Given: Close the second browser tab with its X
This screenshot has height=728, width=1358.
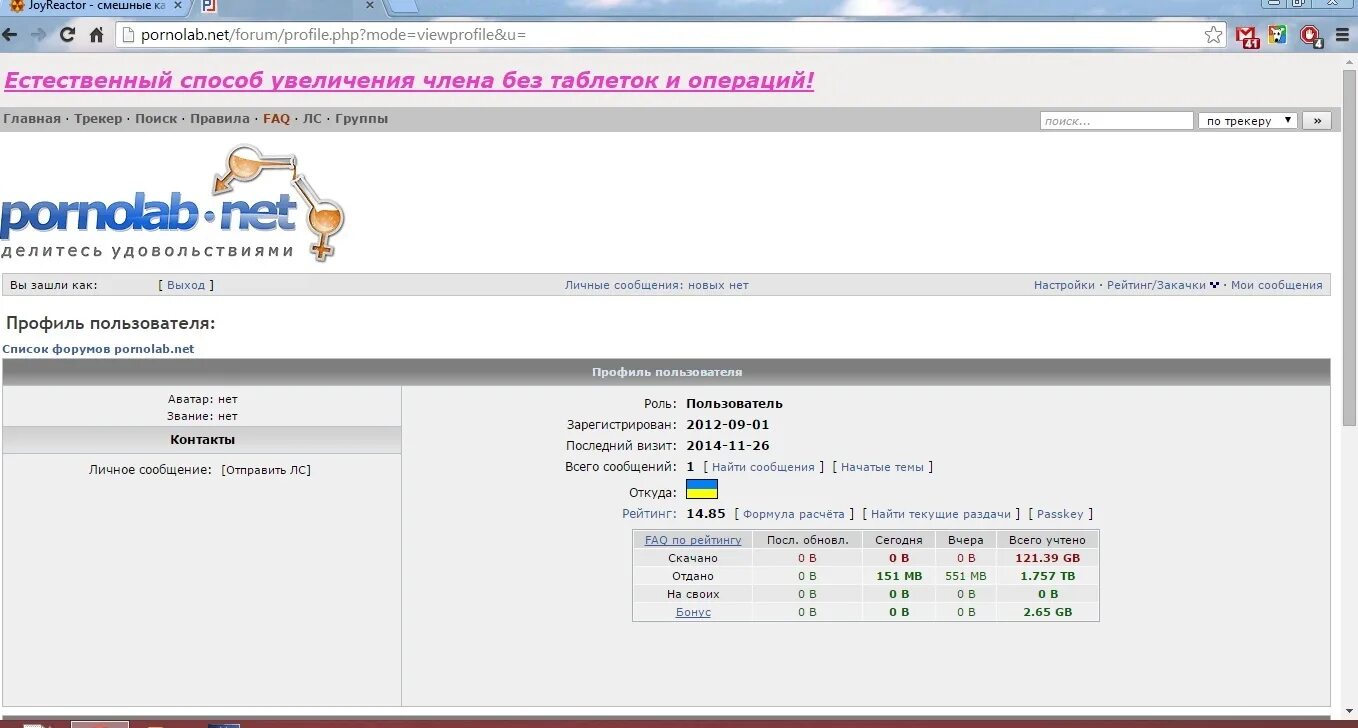Looking at the screenshot, I should coord(369,5).
